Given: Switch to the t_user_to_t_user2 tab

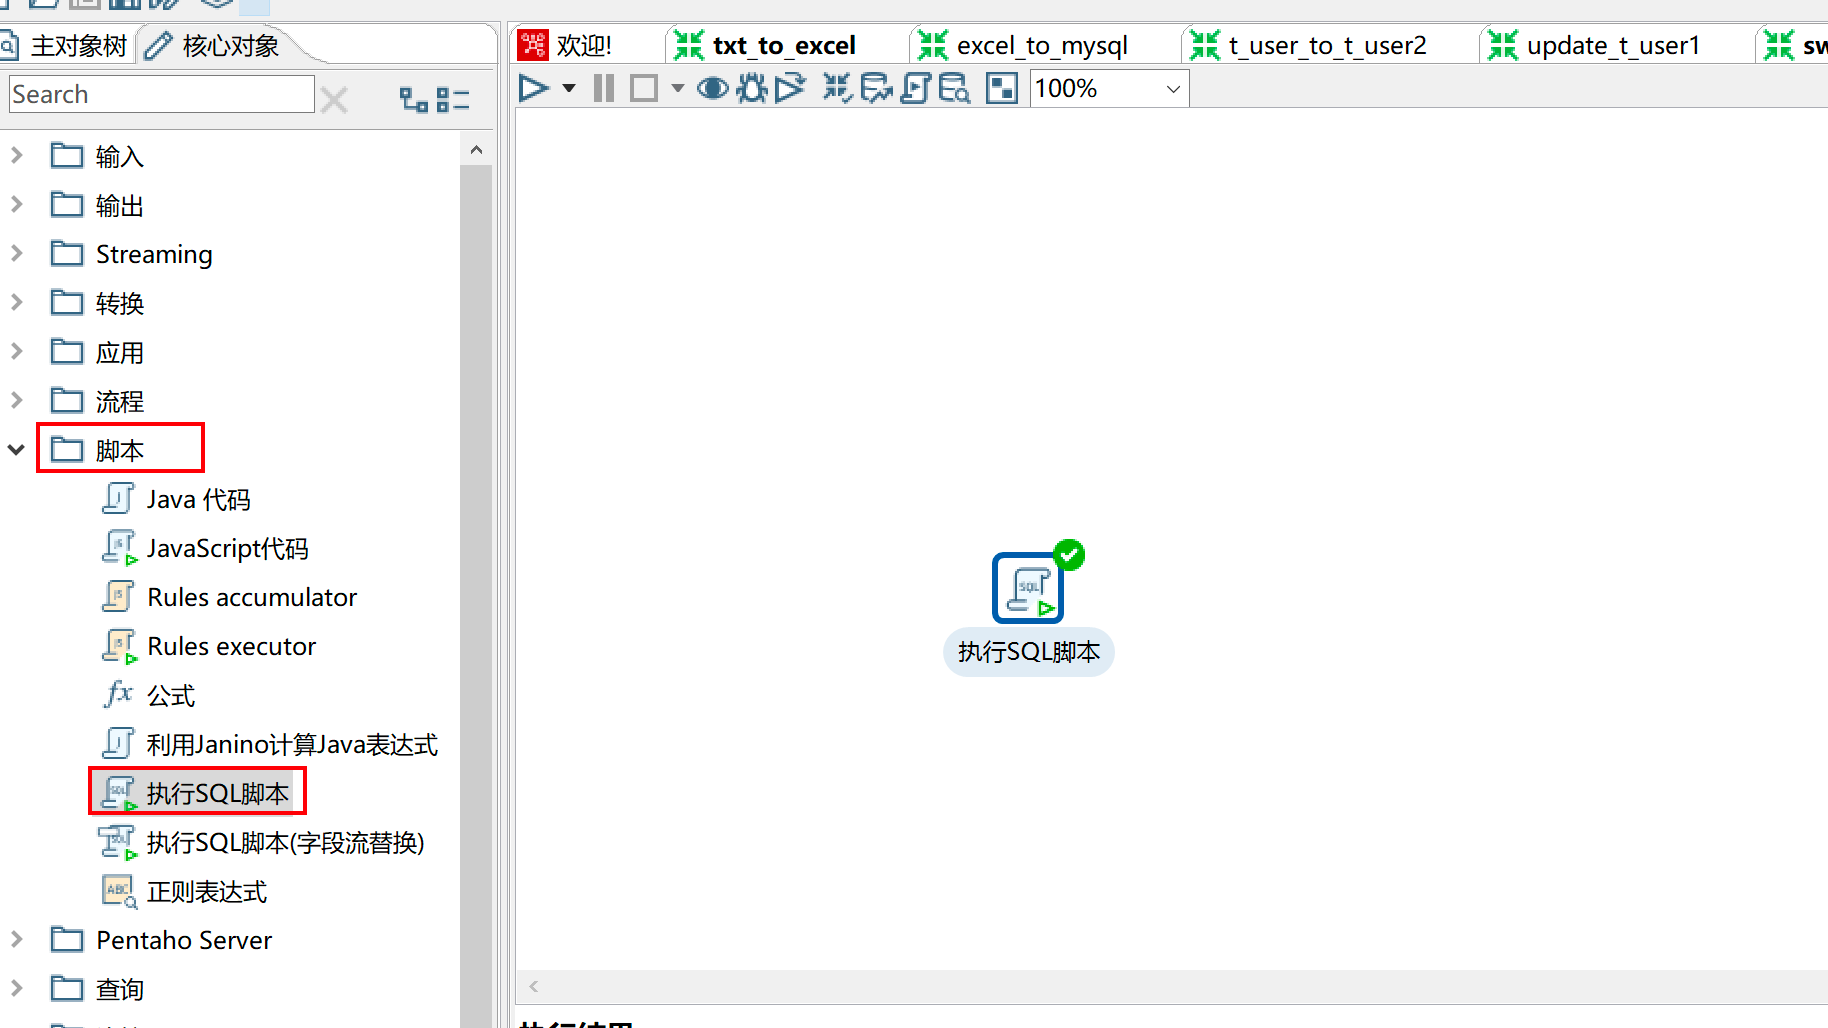Looking at the screenshot, I should tap(1308, 46).
